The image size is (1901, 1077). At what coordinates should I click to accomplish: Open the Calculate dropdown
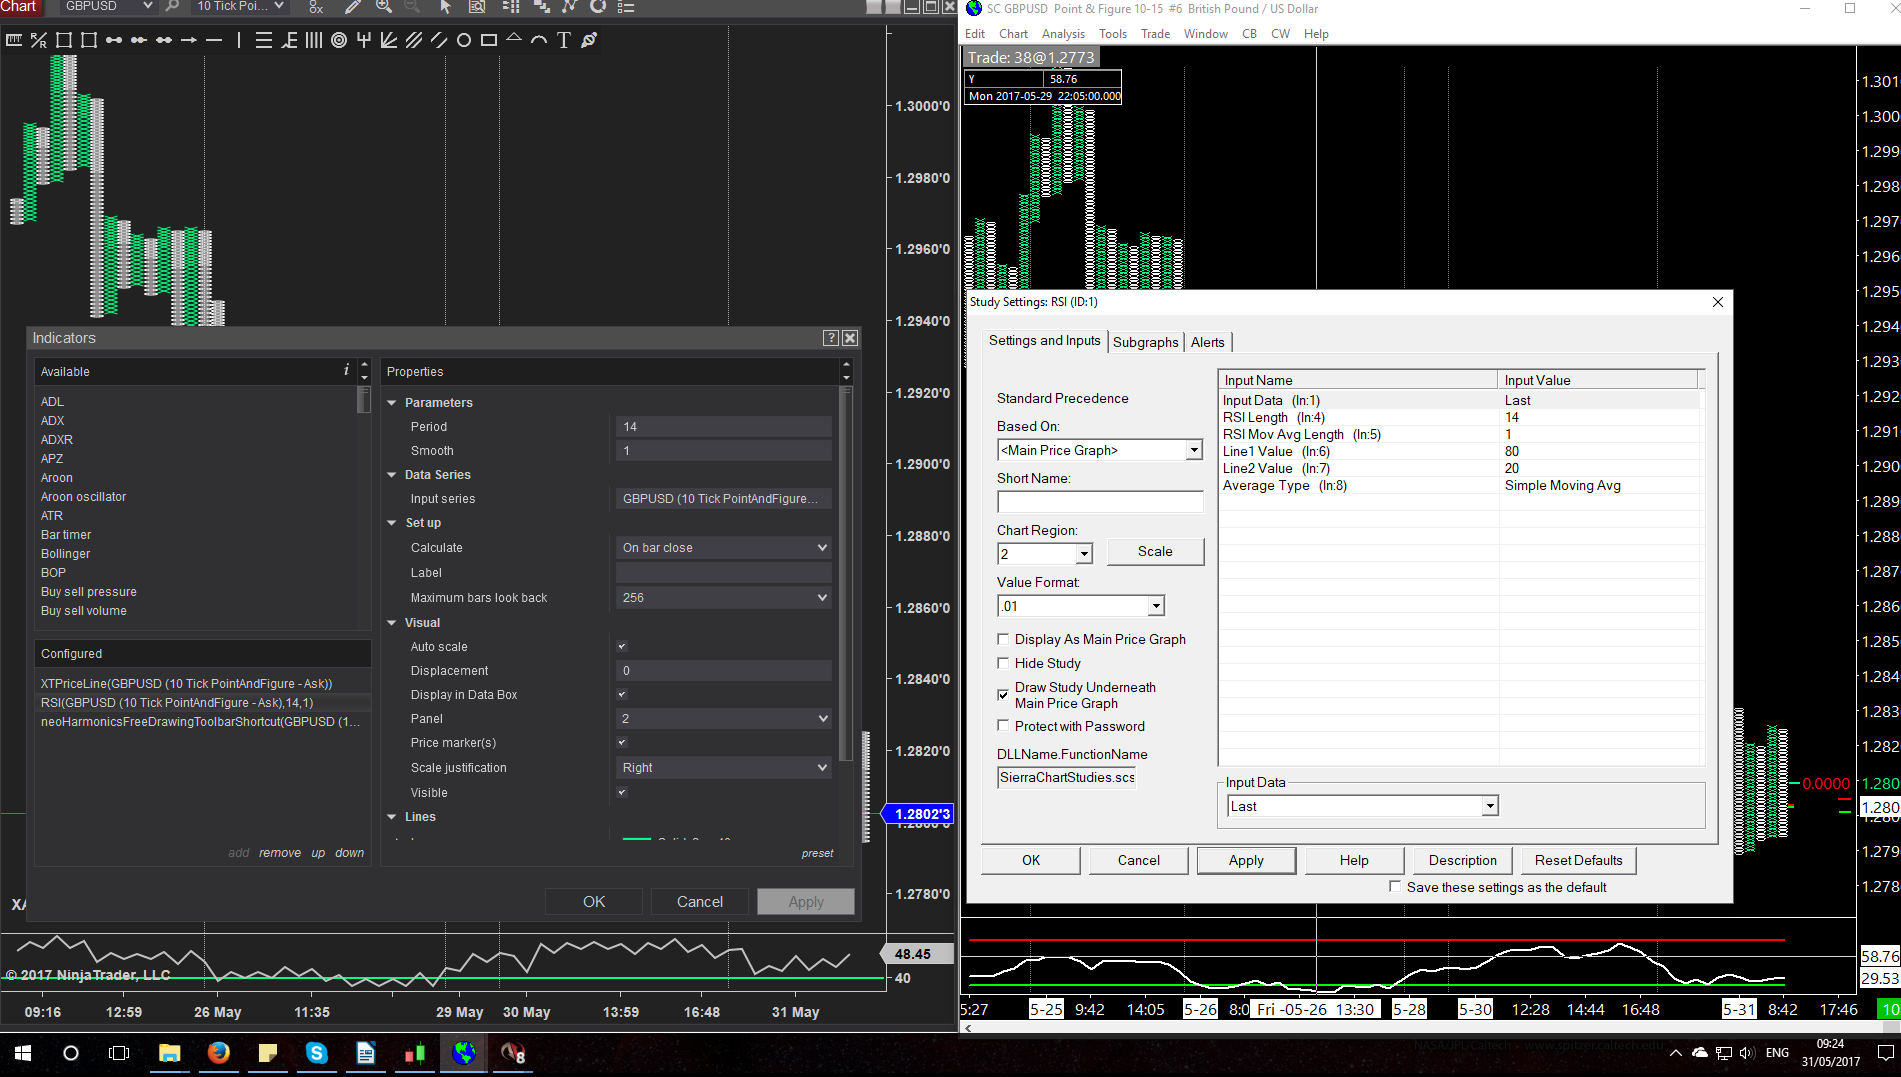(x=724, y=548)
